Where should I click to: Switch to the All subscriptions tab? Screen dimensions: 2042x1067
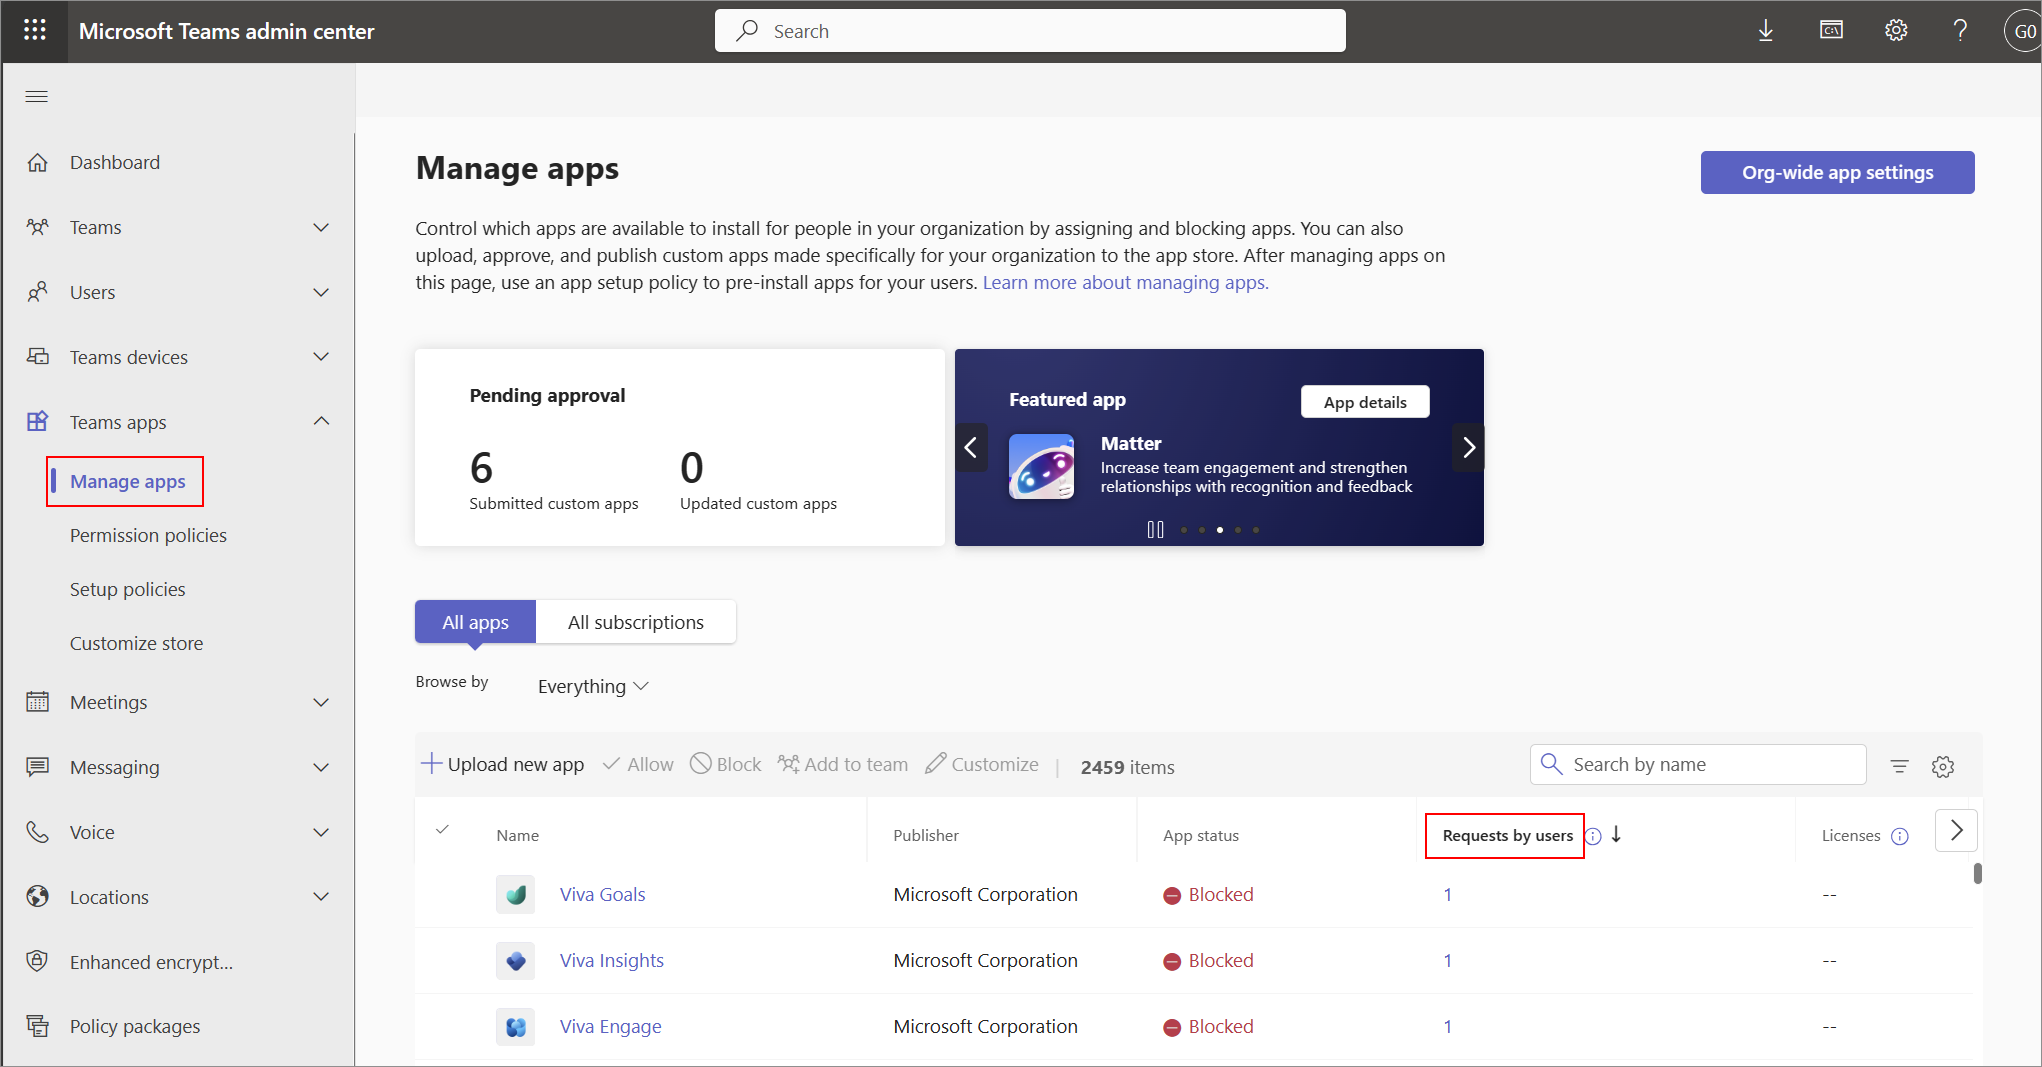(x=636, y=622)
